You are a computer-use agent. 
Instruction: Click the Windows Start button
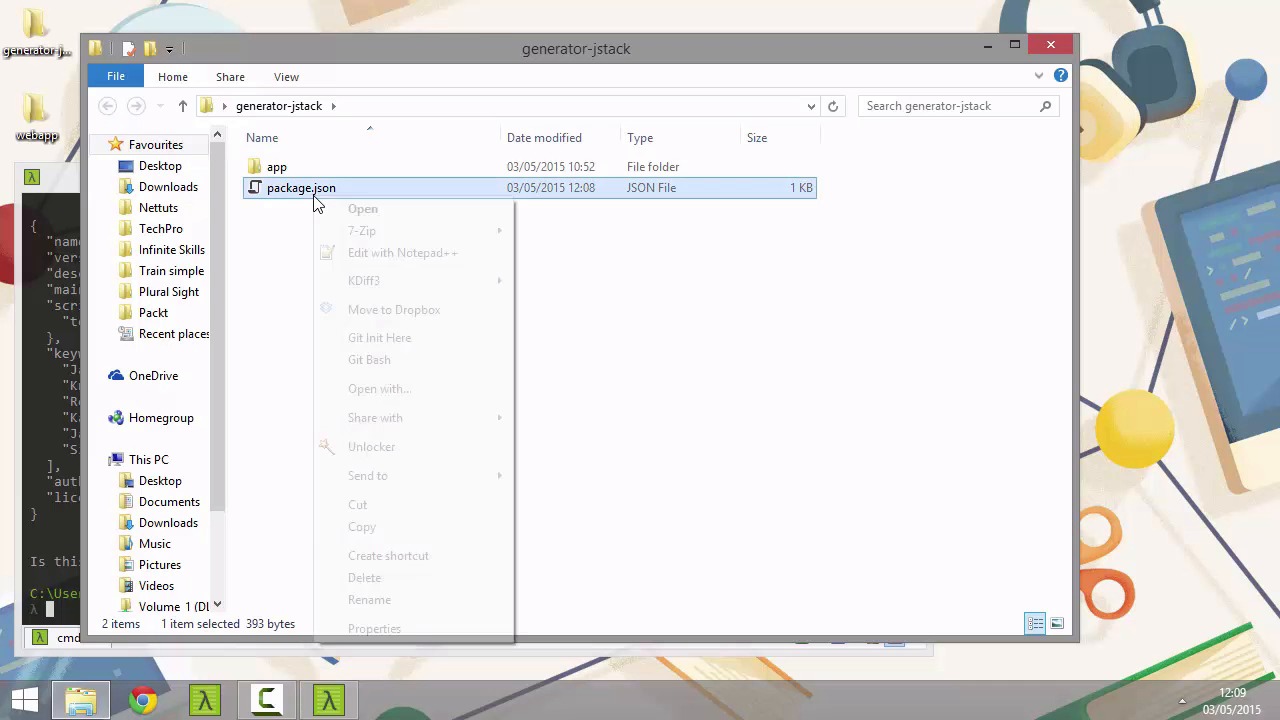point(25,700)
